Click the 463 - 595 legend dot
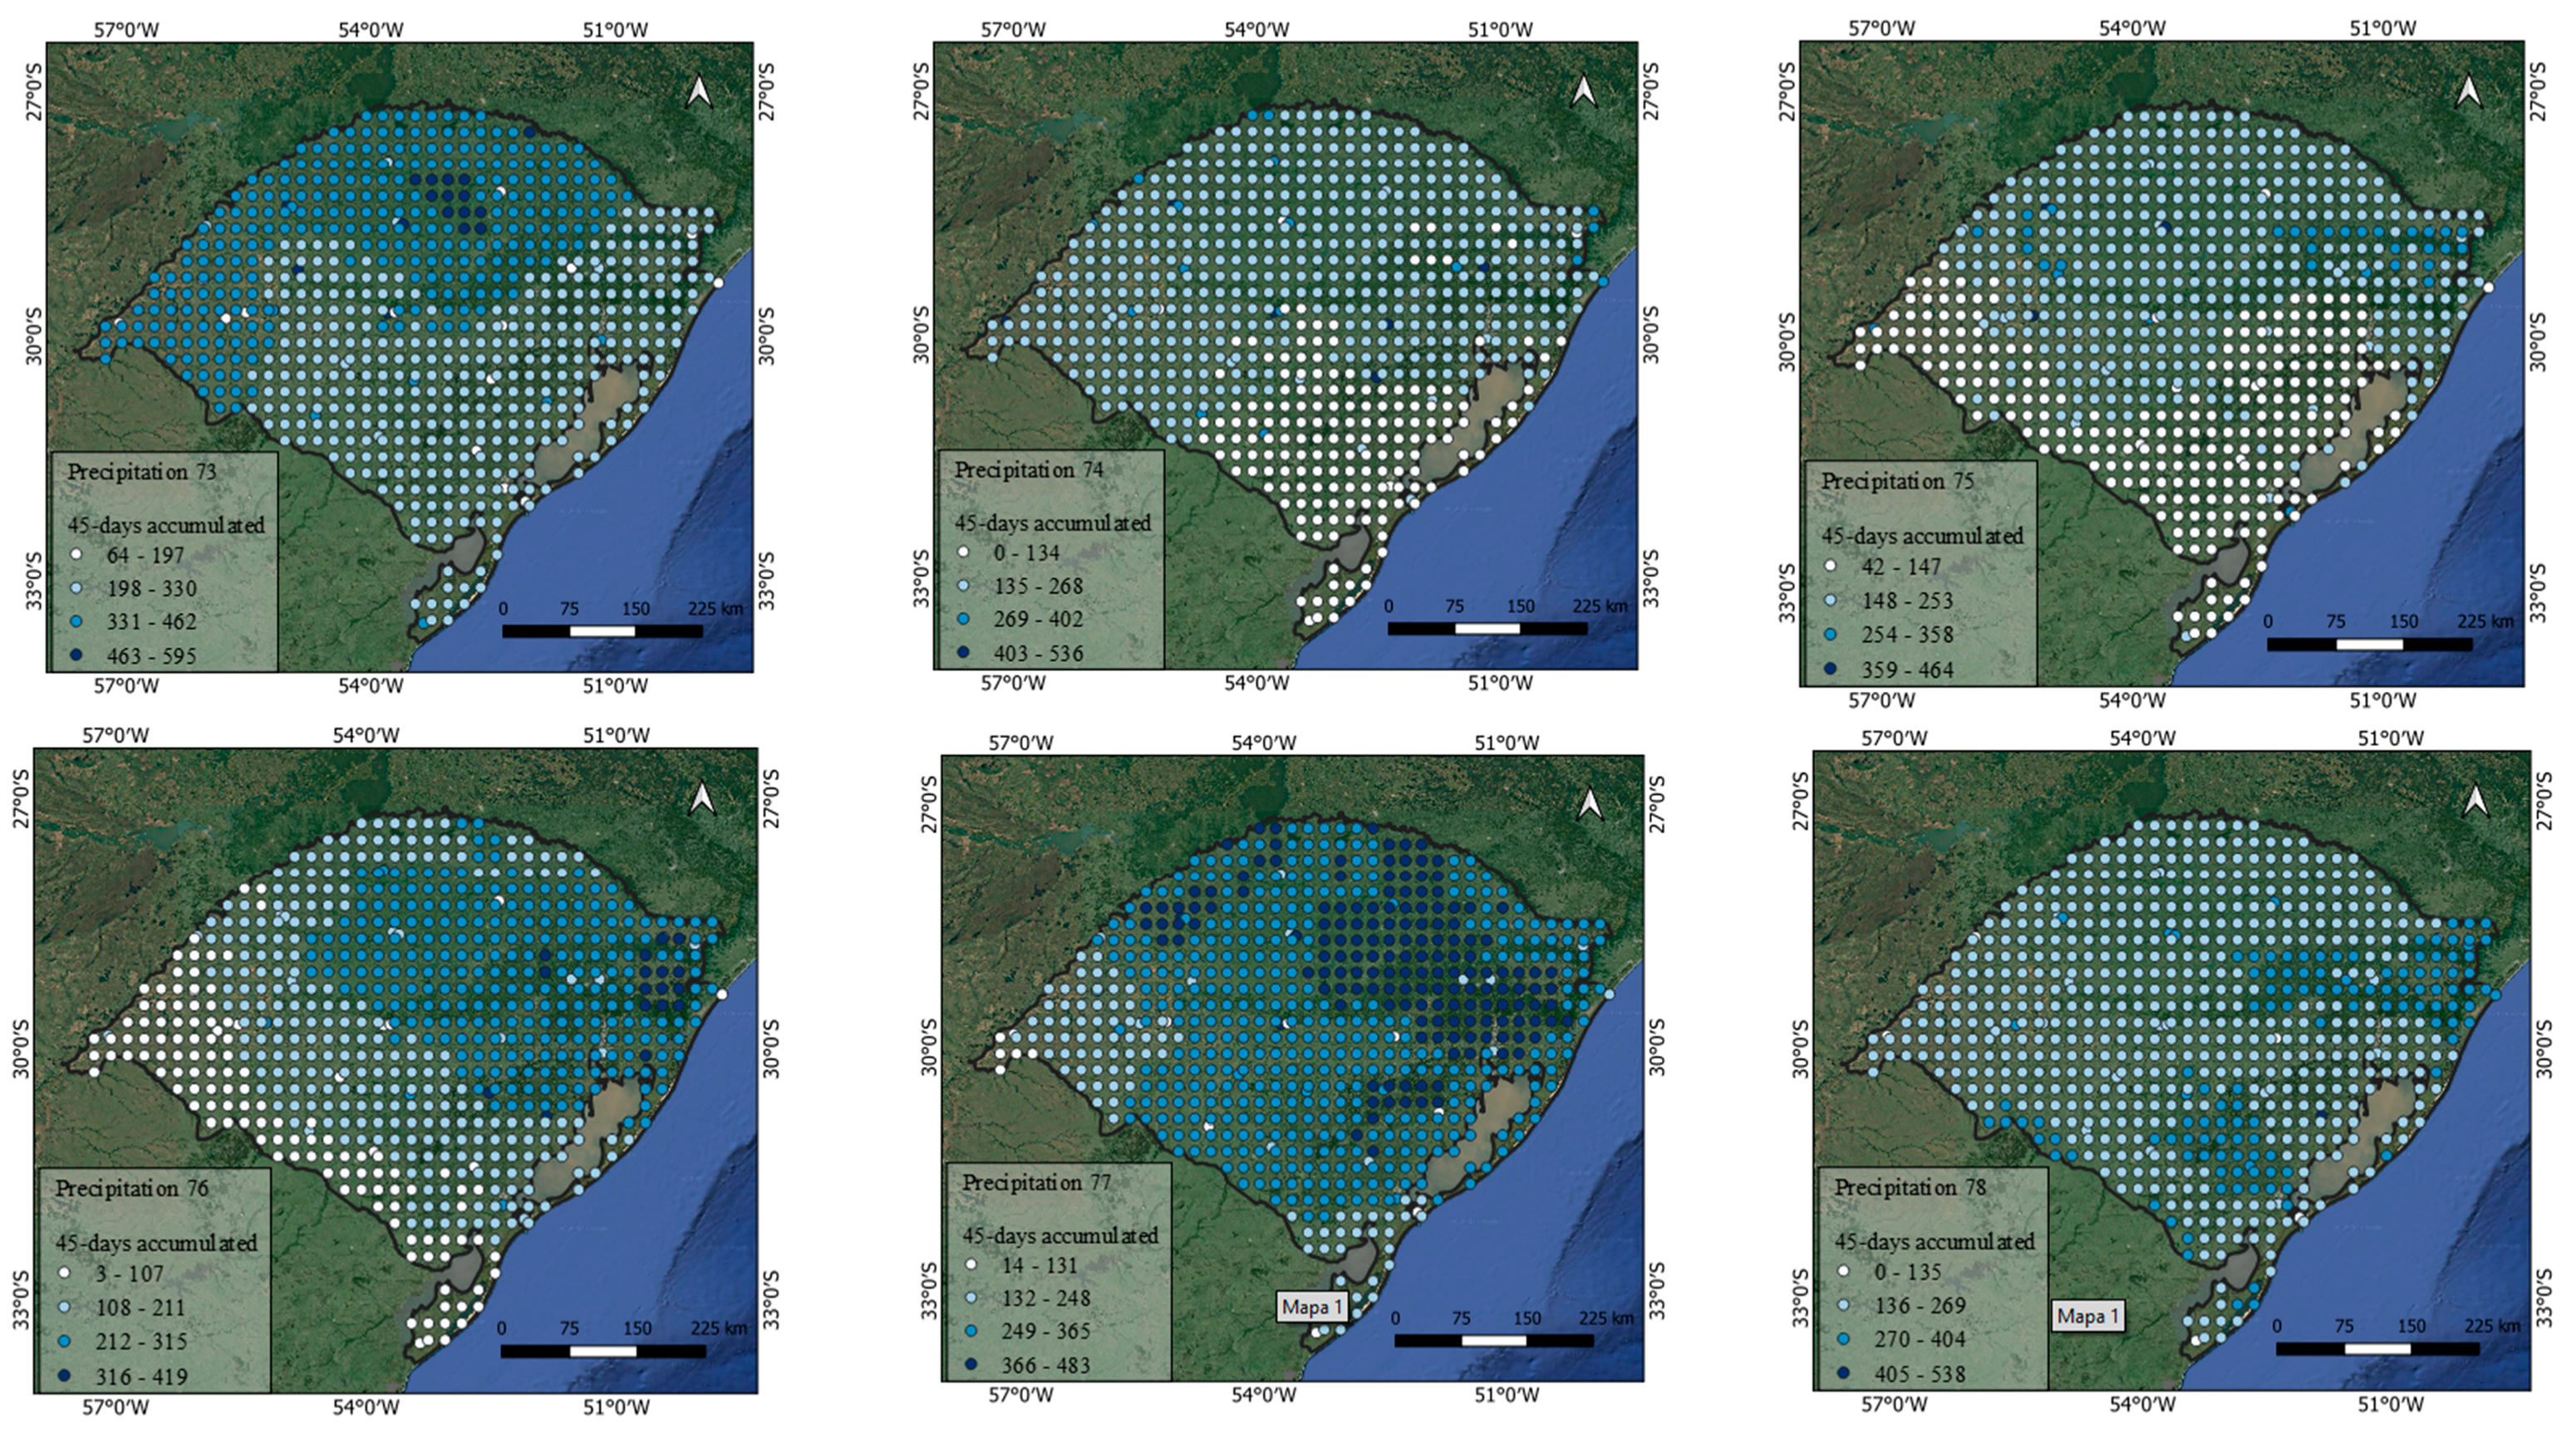Viewport: 2576px width, 1438px height. [x=74, y=656]
